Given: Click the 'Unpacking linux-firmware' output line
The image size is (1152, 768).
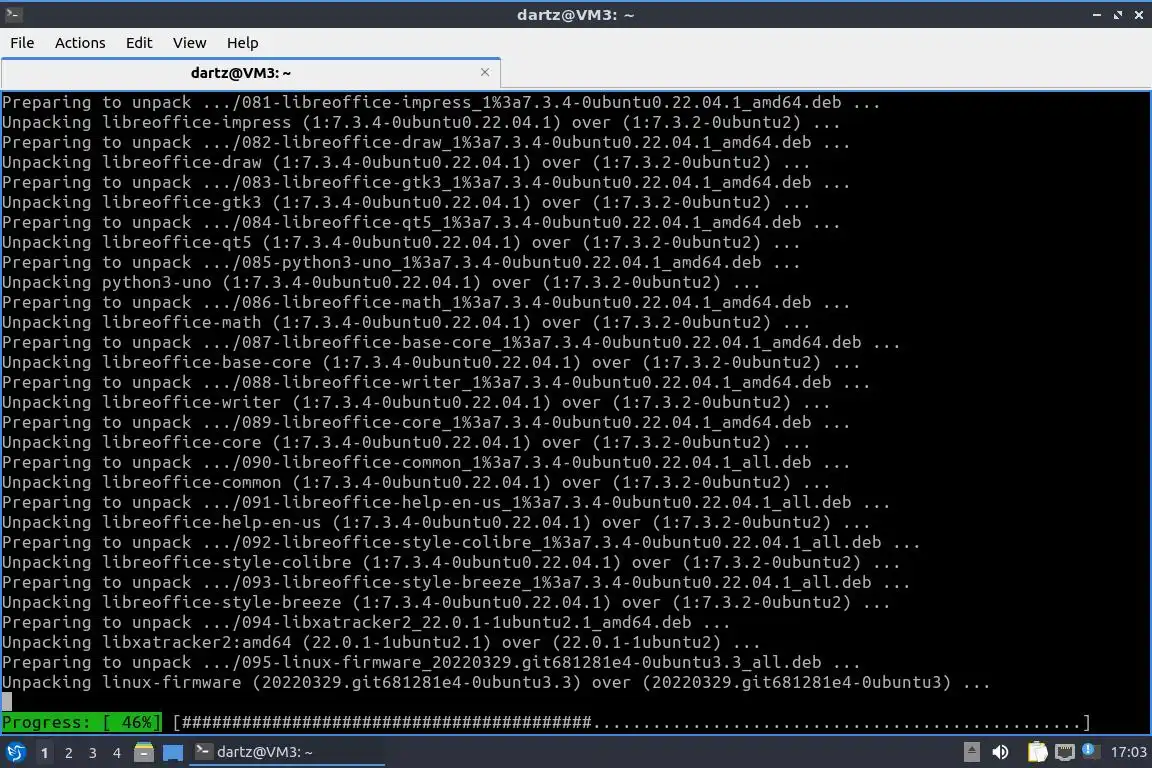Looking at the screenshot, I should 496,683.
